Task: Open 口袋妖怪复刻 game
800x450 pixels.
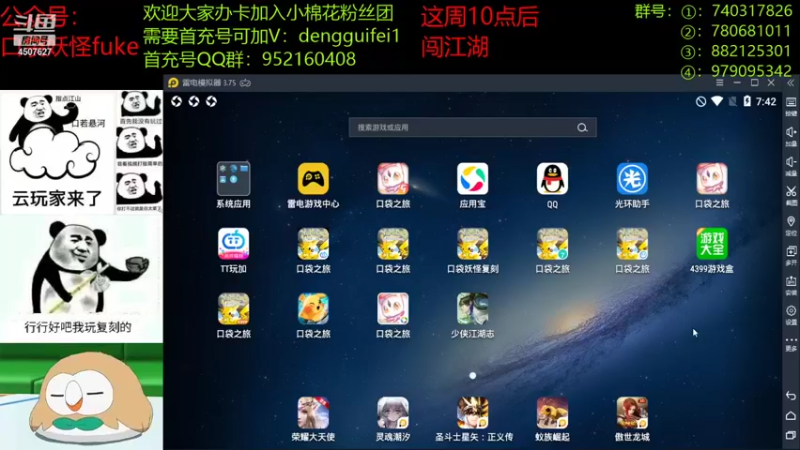Action: [472, 244]
